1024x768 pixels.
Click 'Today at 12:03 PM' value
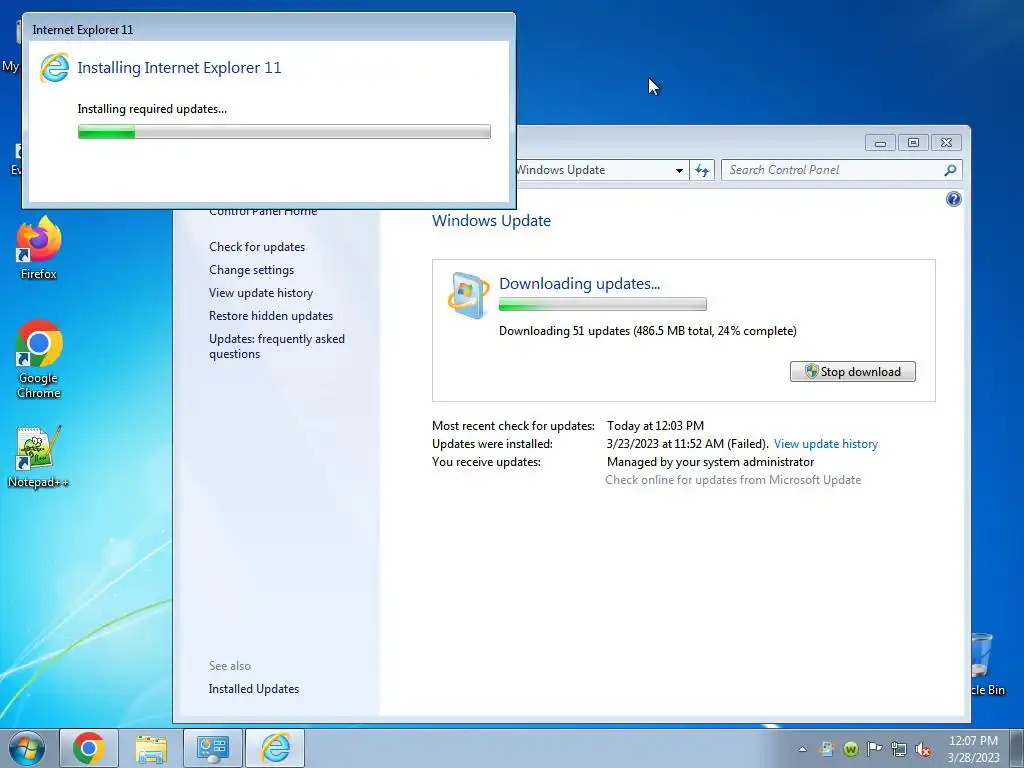click(655, 426)
